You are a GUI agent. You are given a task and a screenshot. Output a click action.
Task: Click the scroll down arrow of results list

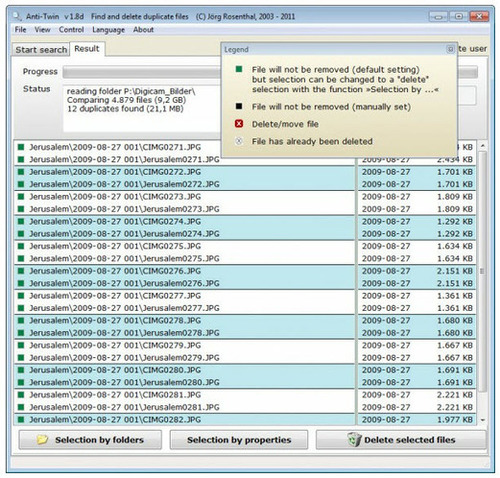point(482,420)
